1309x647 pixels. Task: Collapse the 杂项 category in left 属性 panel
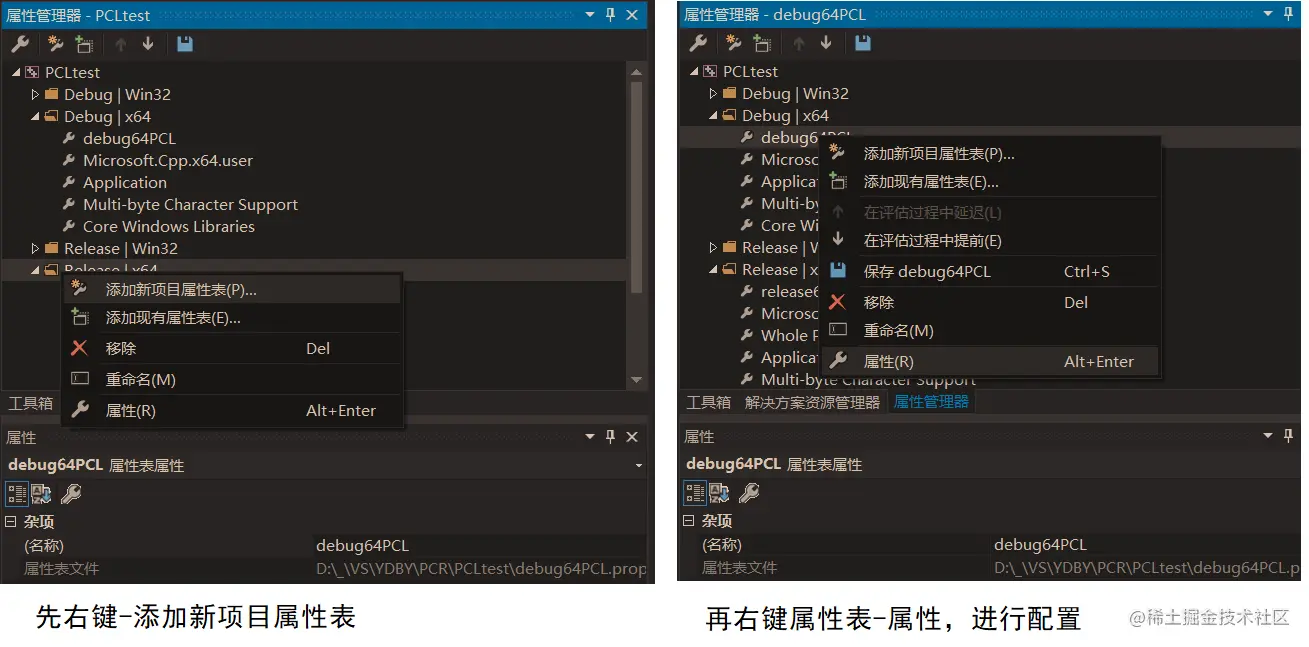[x=11, y=522]
